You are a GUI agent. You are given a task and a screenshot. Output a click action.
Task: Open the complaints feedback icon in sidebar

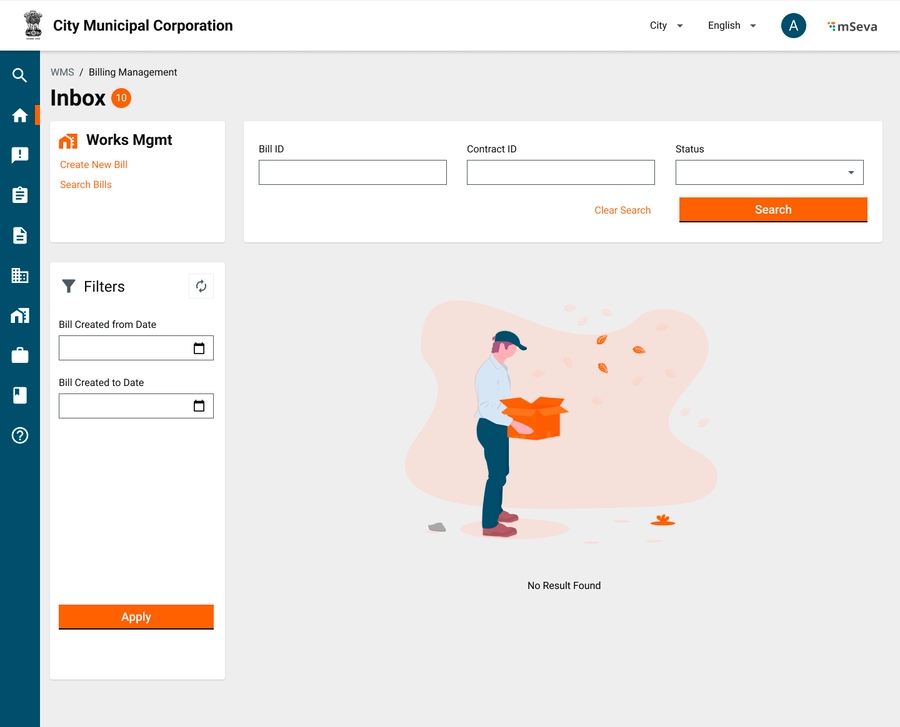pos(19,155)
